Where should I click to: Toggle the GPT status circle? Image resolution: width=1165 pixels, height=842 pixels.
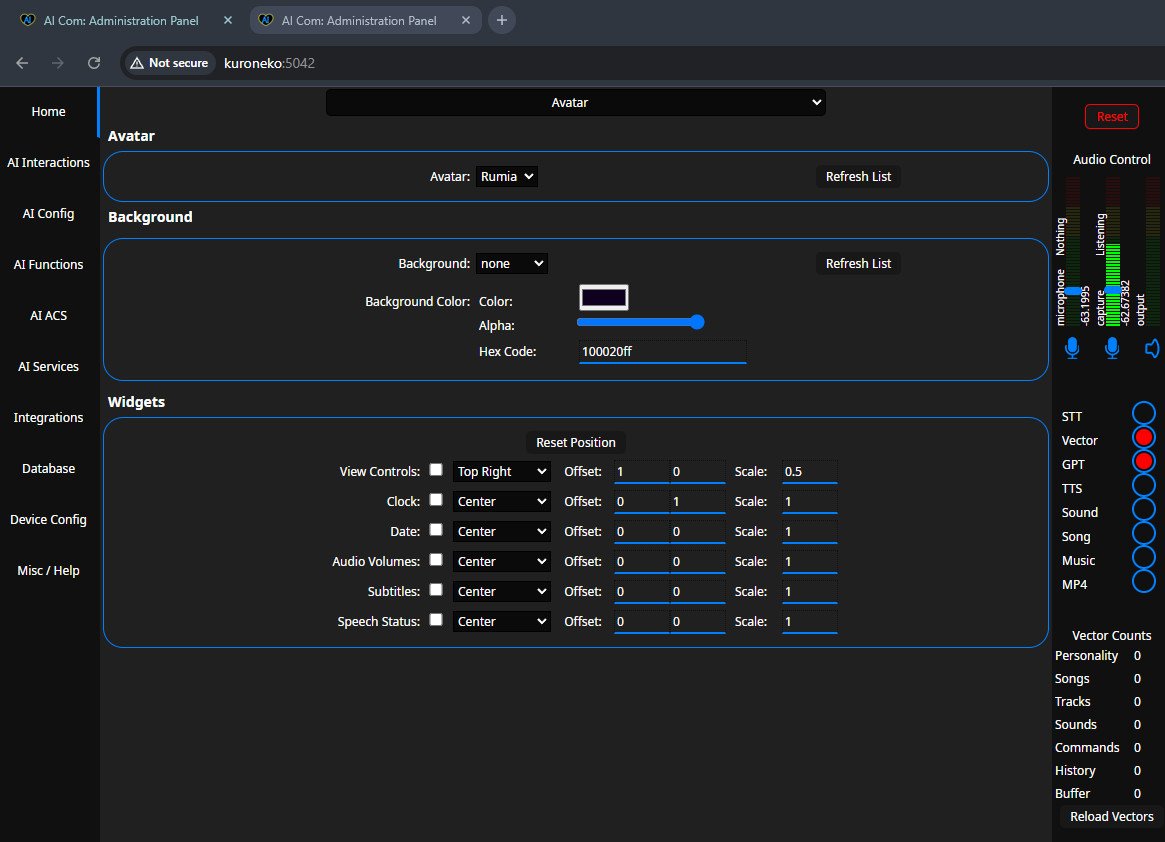coord(1143,462)
